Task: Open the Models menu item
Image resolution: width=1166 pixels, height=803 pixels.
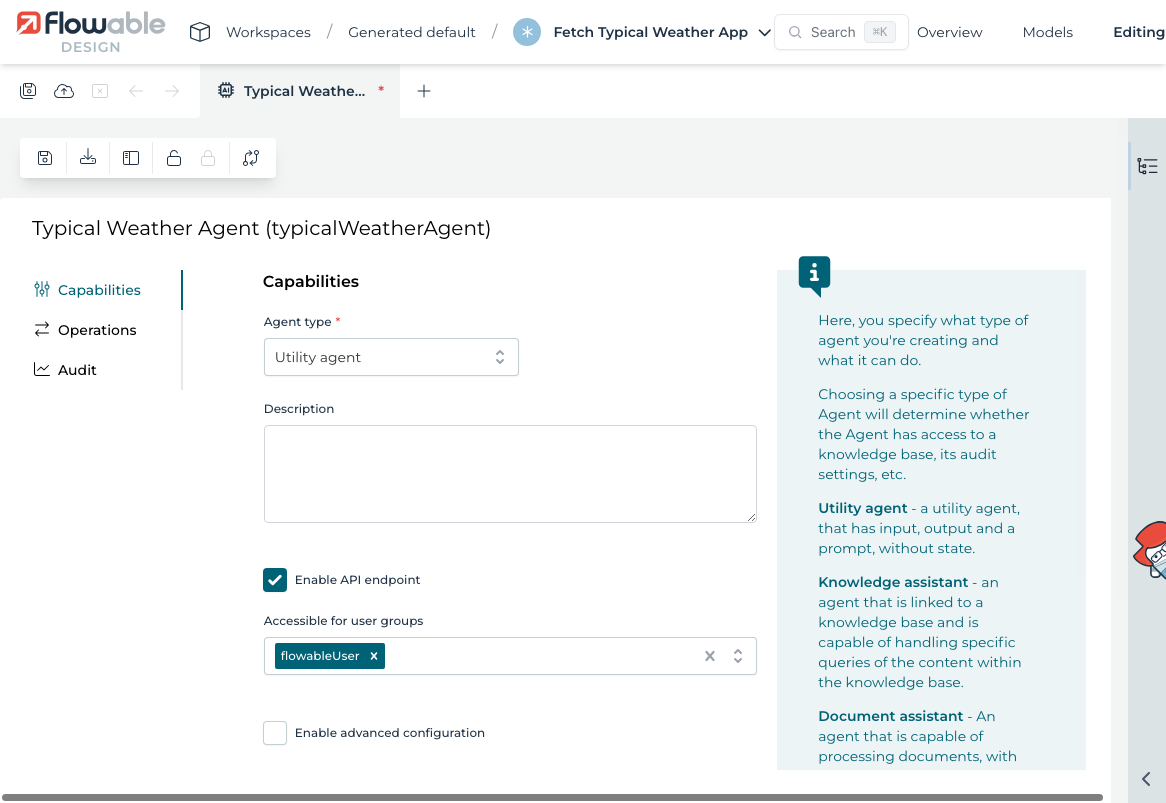Action: (x=1047, y=31)
